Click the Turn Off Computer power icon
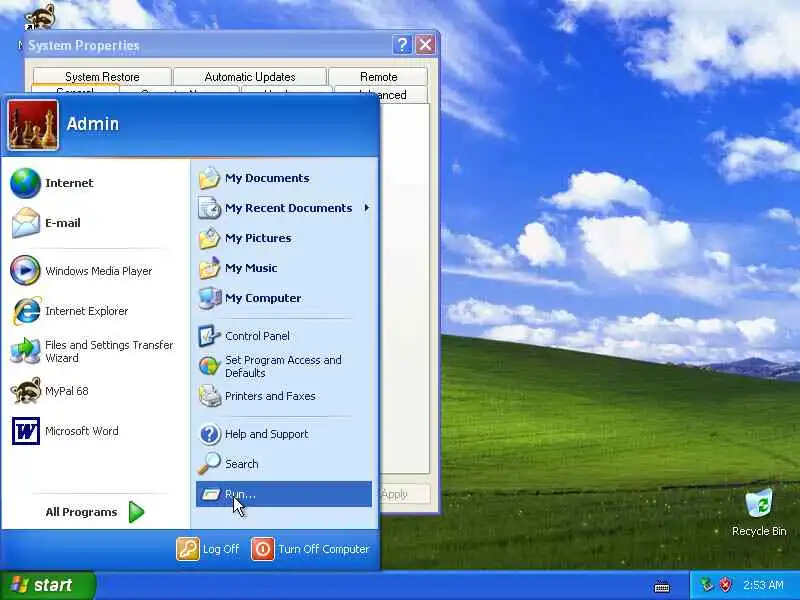The image size is (800, 600). point(263,549)
